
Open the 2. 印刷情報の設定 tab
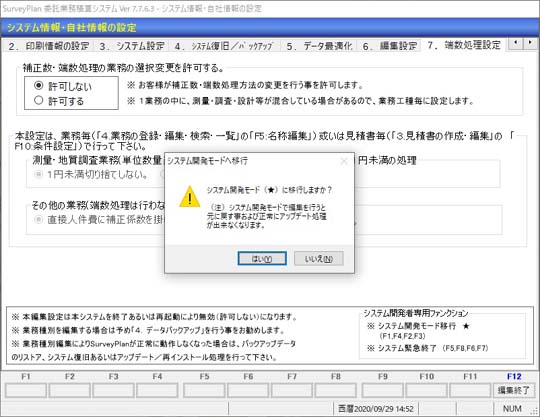click(49, 46)
